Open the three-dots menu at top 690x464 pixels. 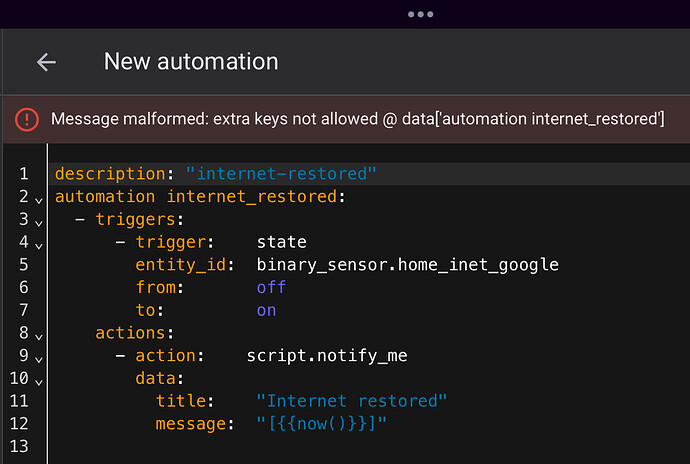[420, 15]
